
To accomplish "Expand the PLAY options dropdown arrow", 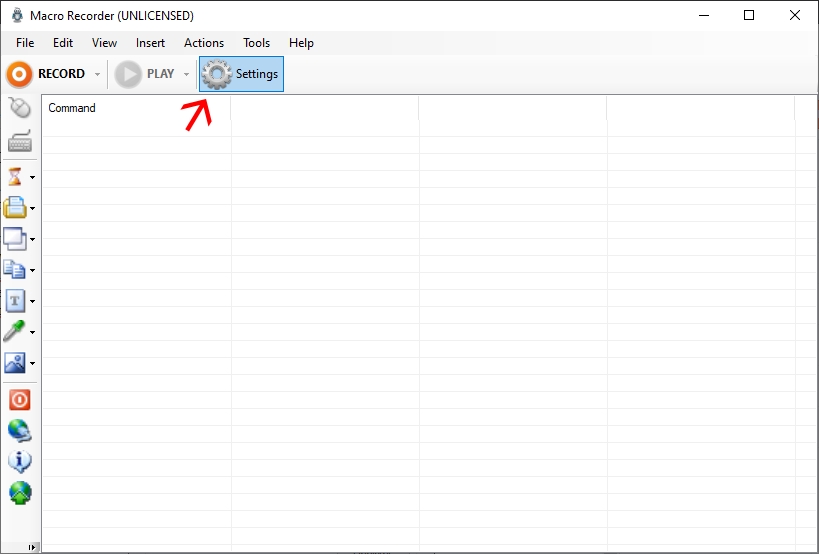I will [186, 74].
